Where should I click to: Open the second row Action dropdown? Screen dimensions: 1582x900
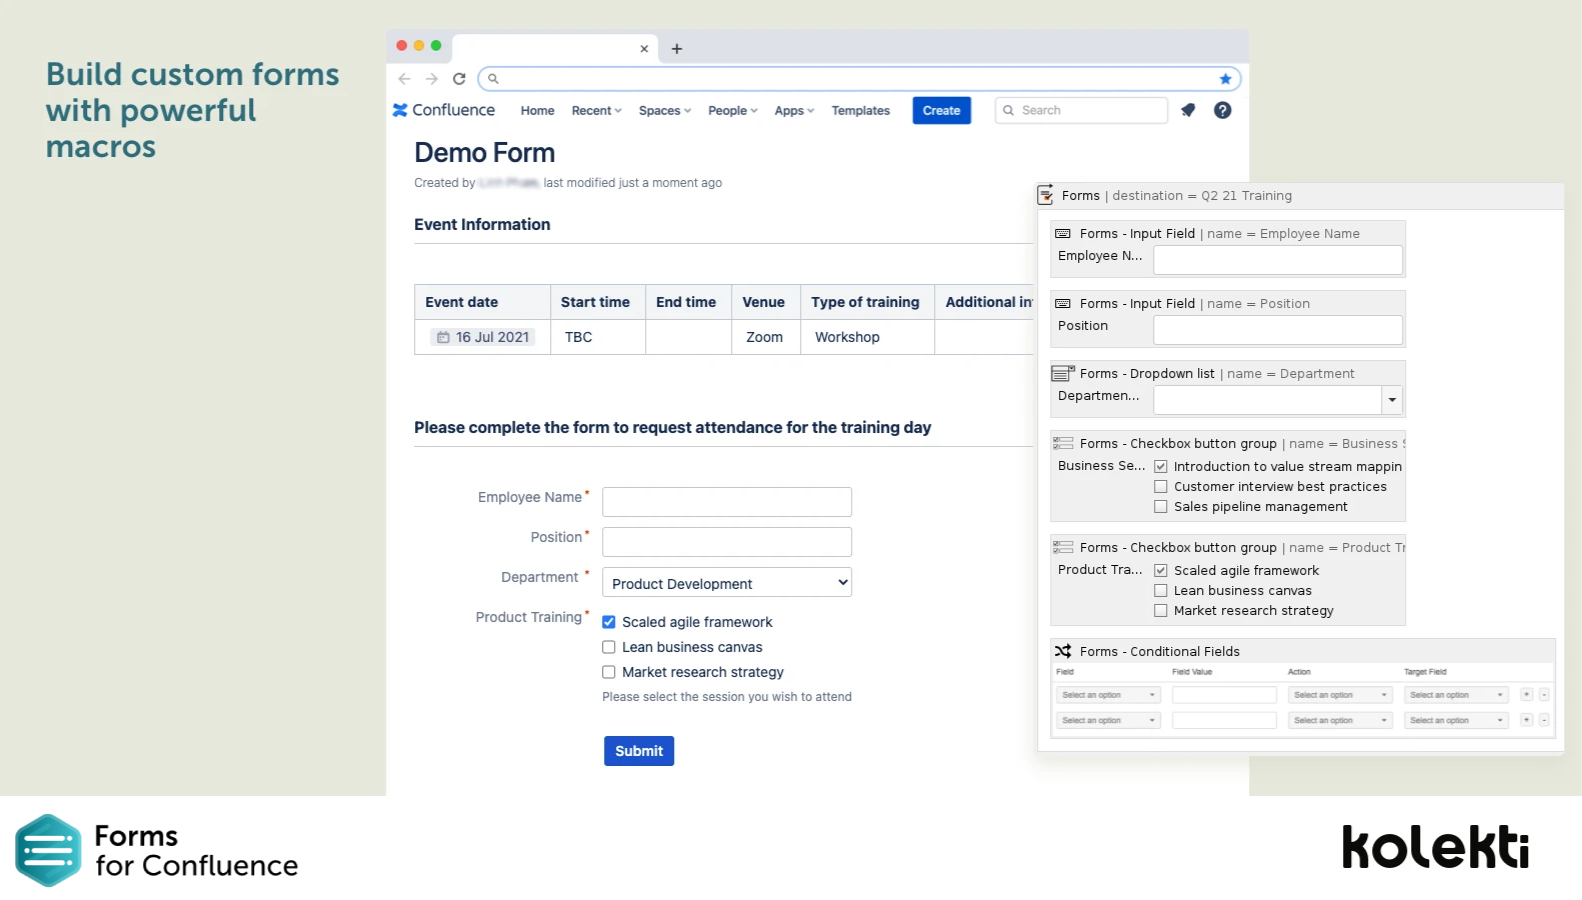click(x=1340, y=720)
